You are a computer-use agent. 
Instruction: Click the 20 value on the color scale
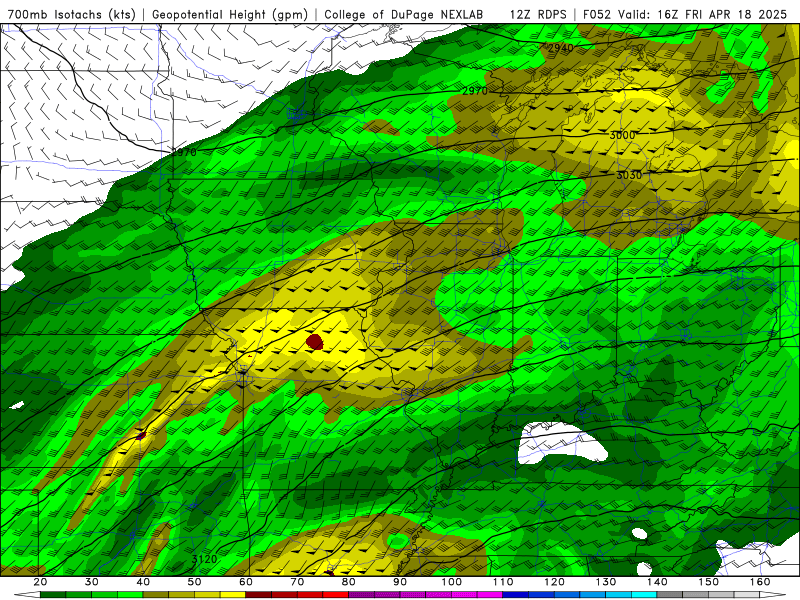[40, 582]
